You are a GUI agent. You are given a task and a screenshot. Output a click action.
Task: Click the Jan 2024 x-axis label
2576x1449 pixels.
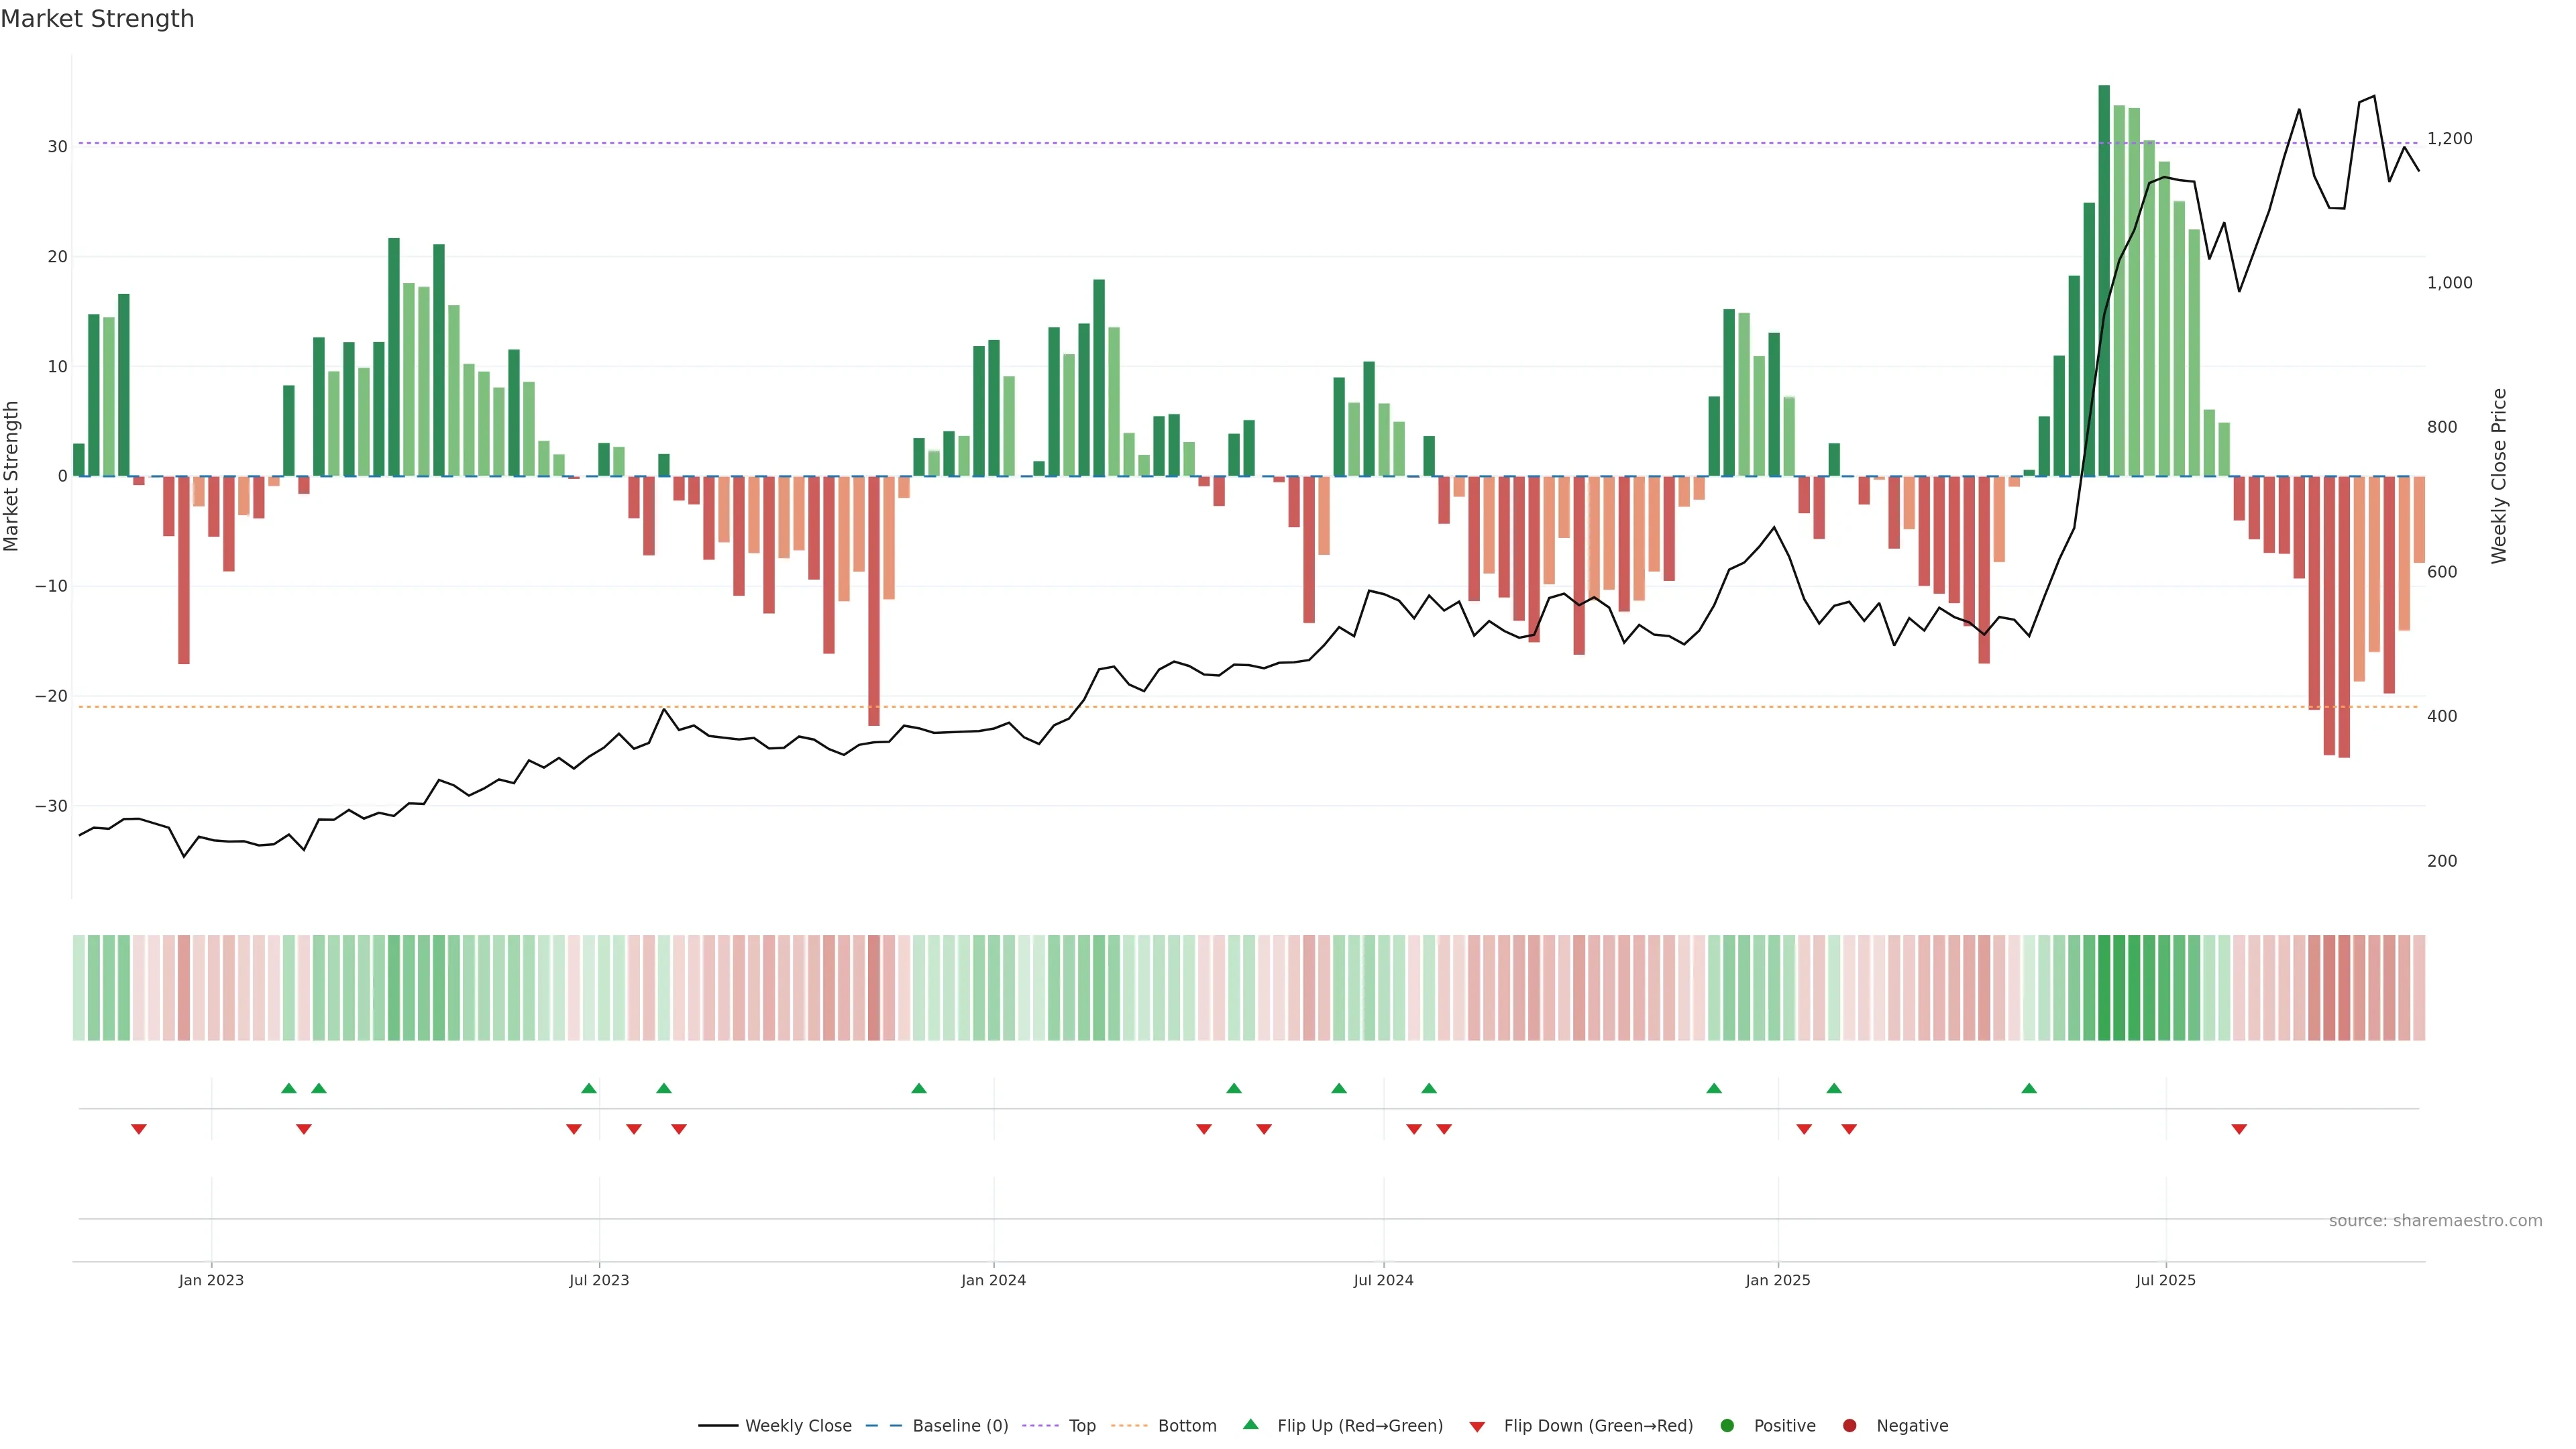993,1280
